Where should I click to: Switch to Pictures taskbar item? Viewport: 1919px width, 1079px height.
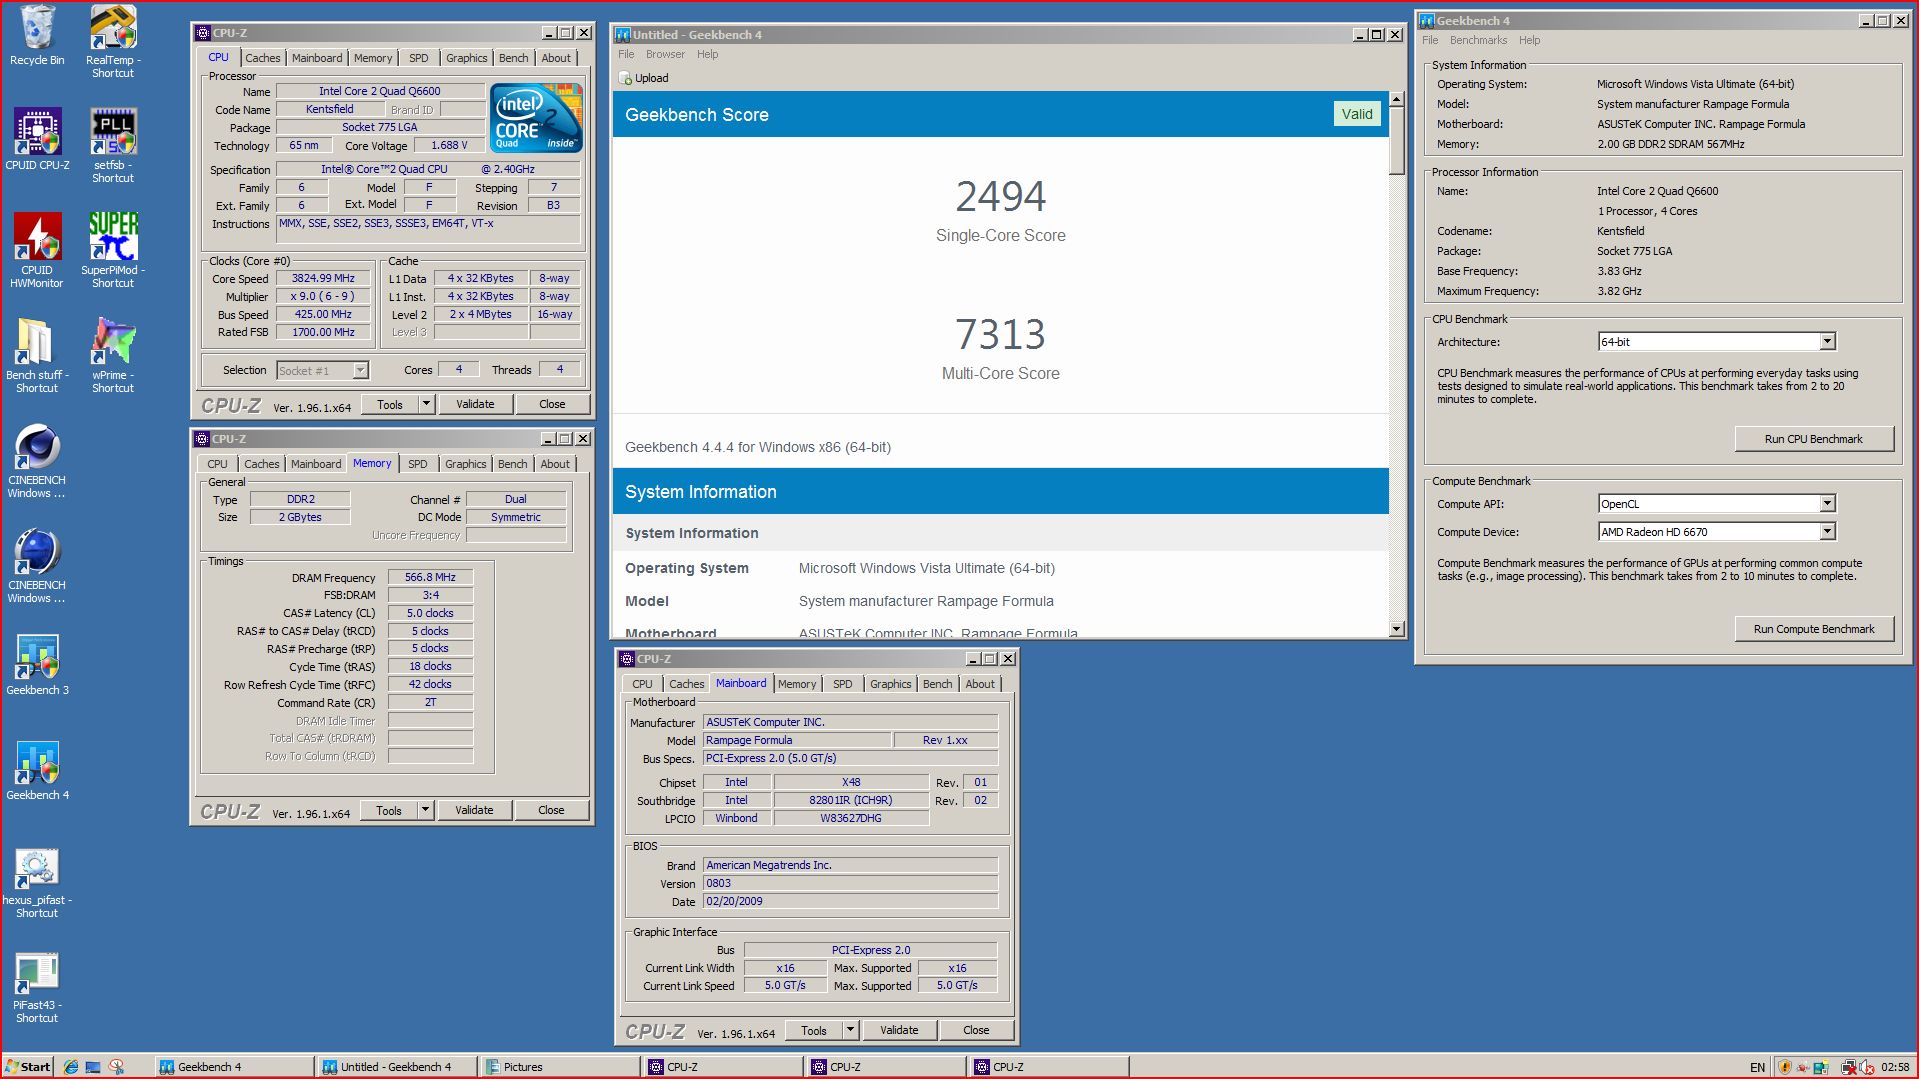coord(558,1067)
